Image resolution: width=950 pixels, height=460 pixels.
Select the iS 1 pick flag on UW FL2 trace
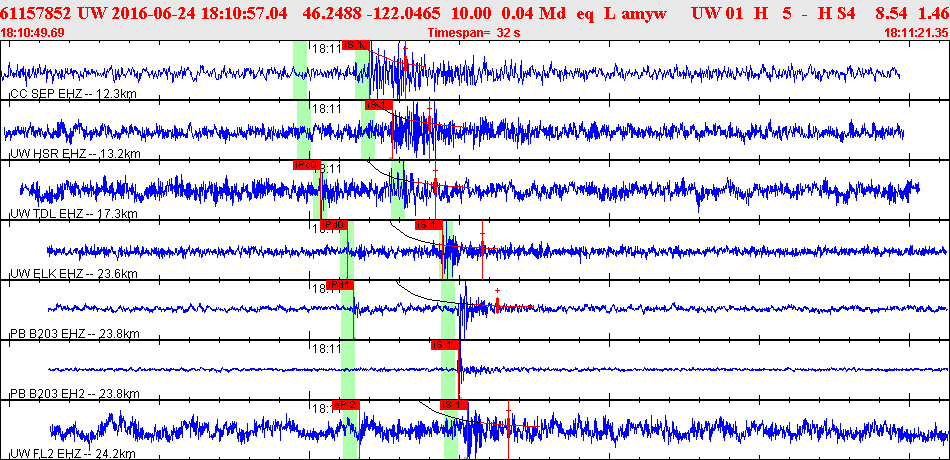tap(454, 405)
